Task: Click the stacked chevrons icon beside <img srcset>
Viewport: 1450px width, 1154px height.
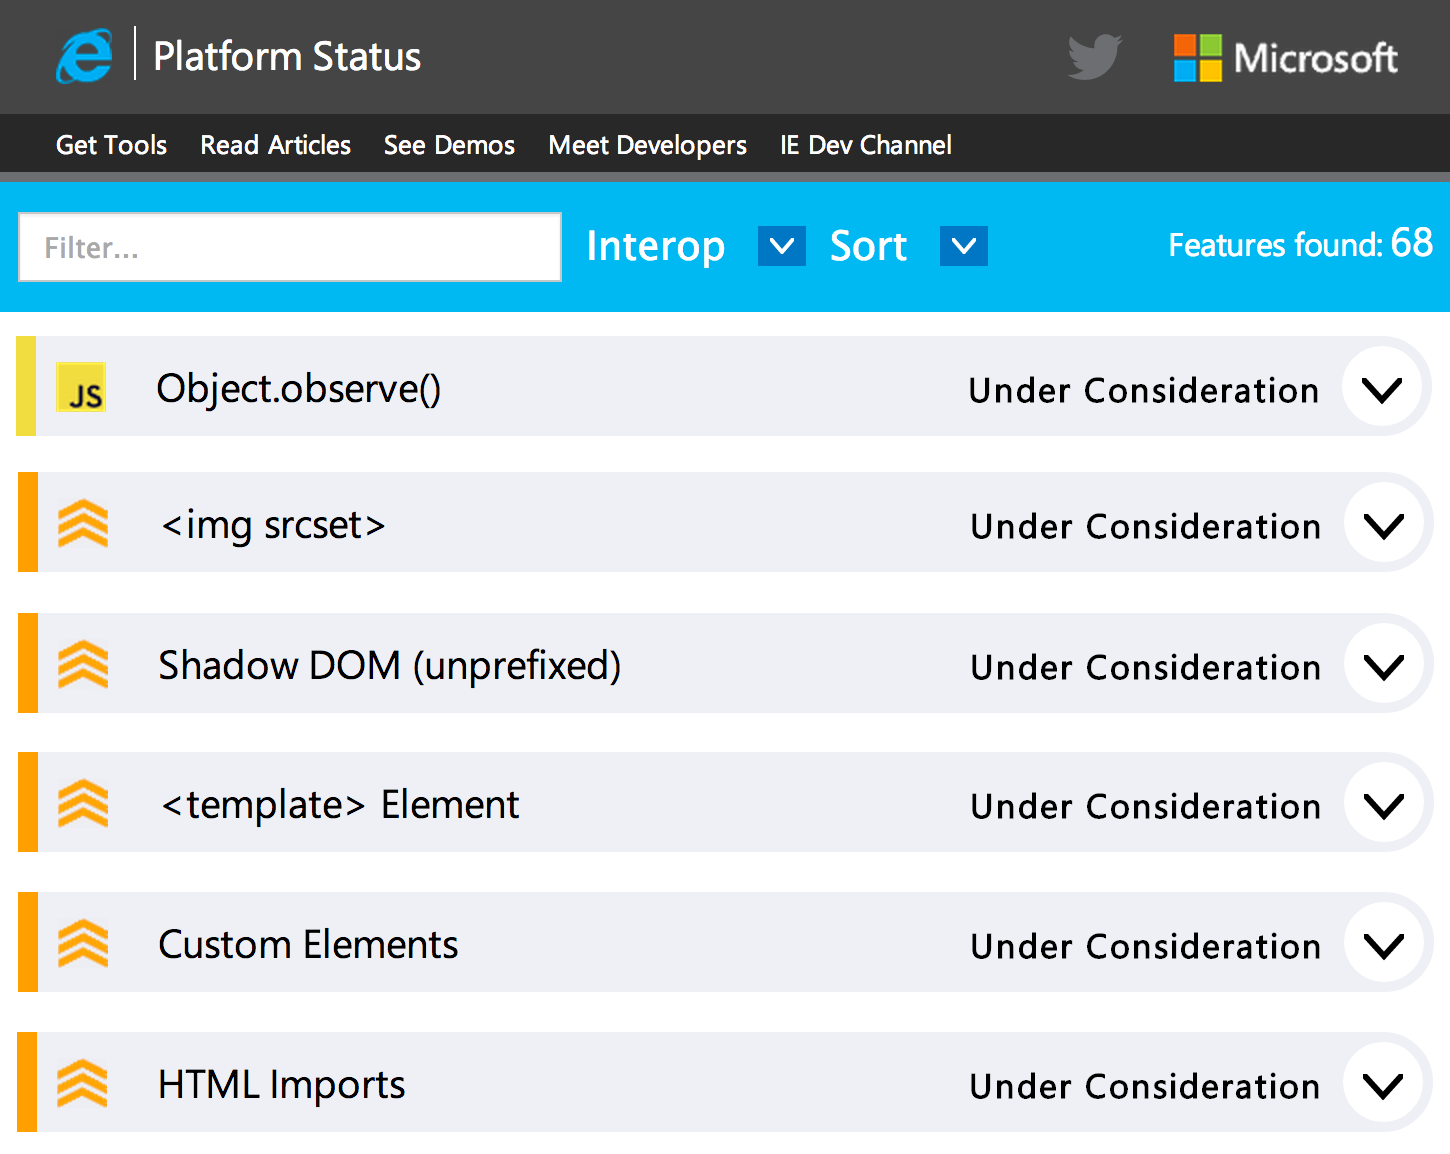Action: [83, 523]
